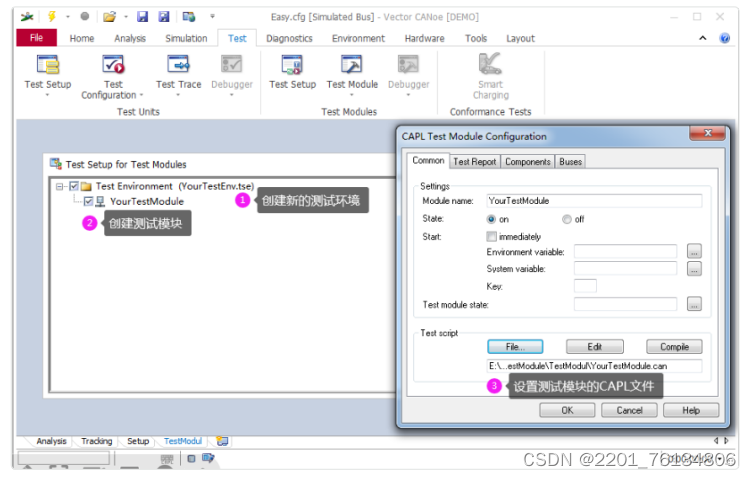751x478 pixels.
Task: Click the Test Module ribbon icon
Action: pyautogui.click(x=352, y=64)
